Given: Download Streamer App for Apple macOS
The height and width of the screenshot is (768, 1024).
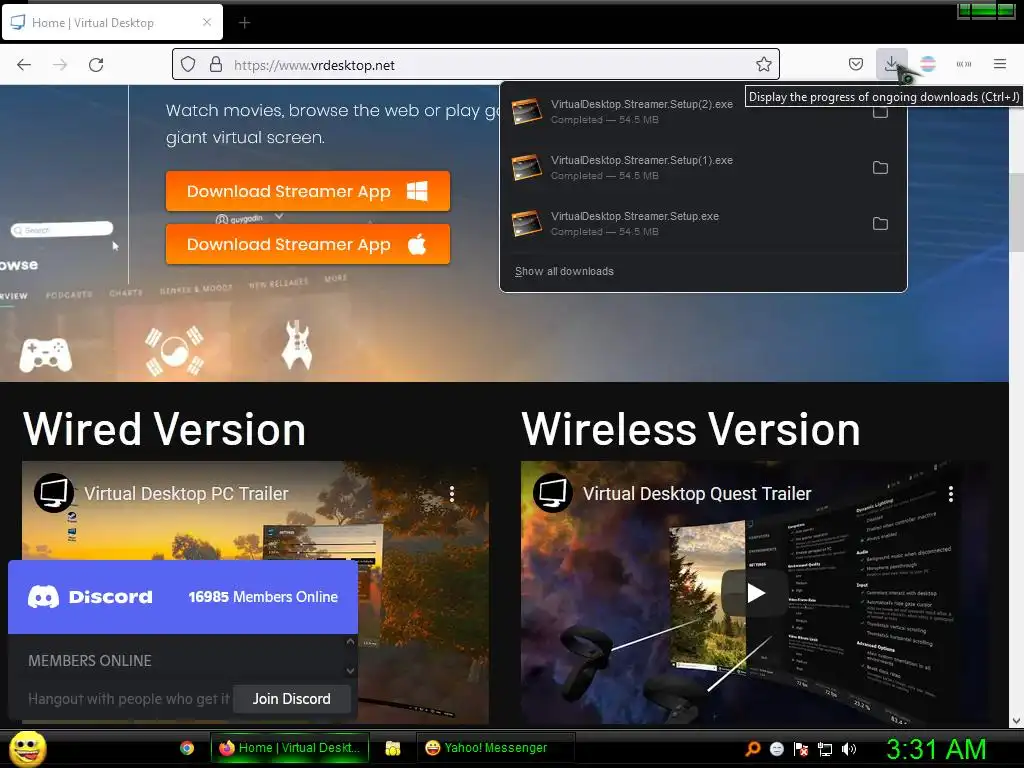Looking at the screenshot, I should pos(308,244).
